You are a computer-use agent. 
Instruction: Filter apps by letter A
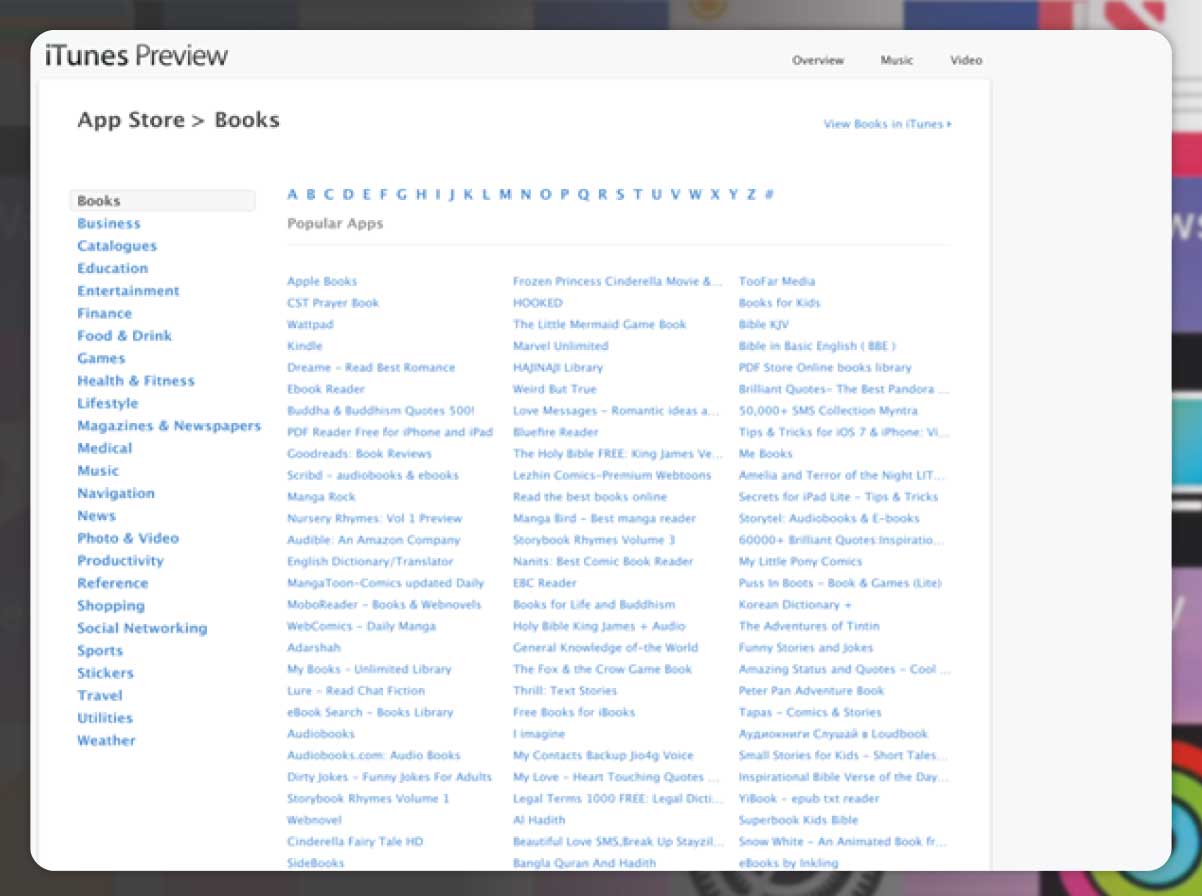[292, 195]
